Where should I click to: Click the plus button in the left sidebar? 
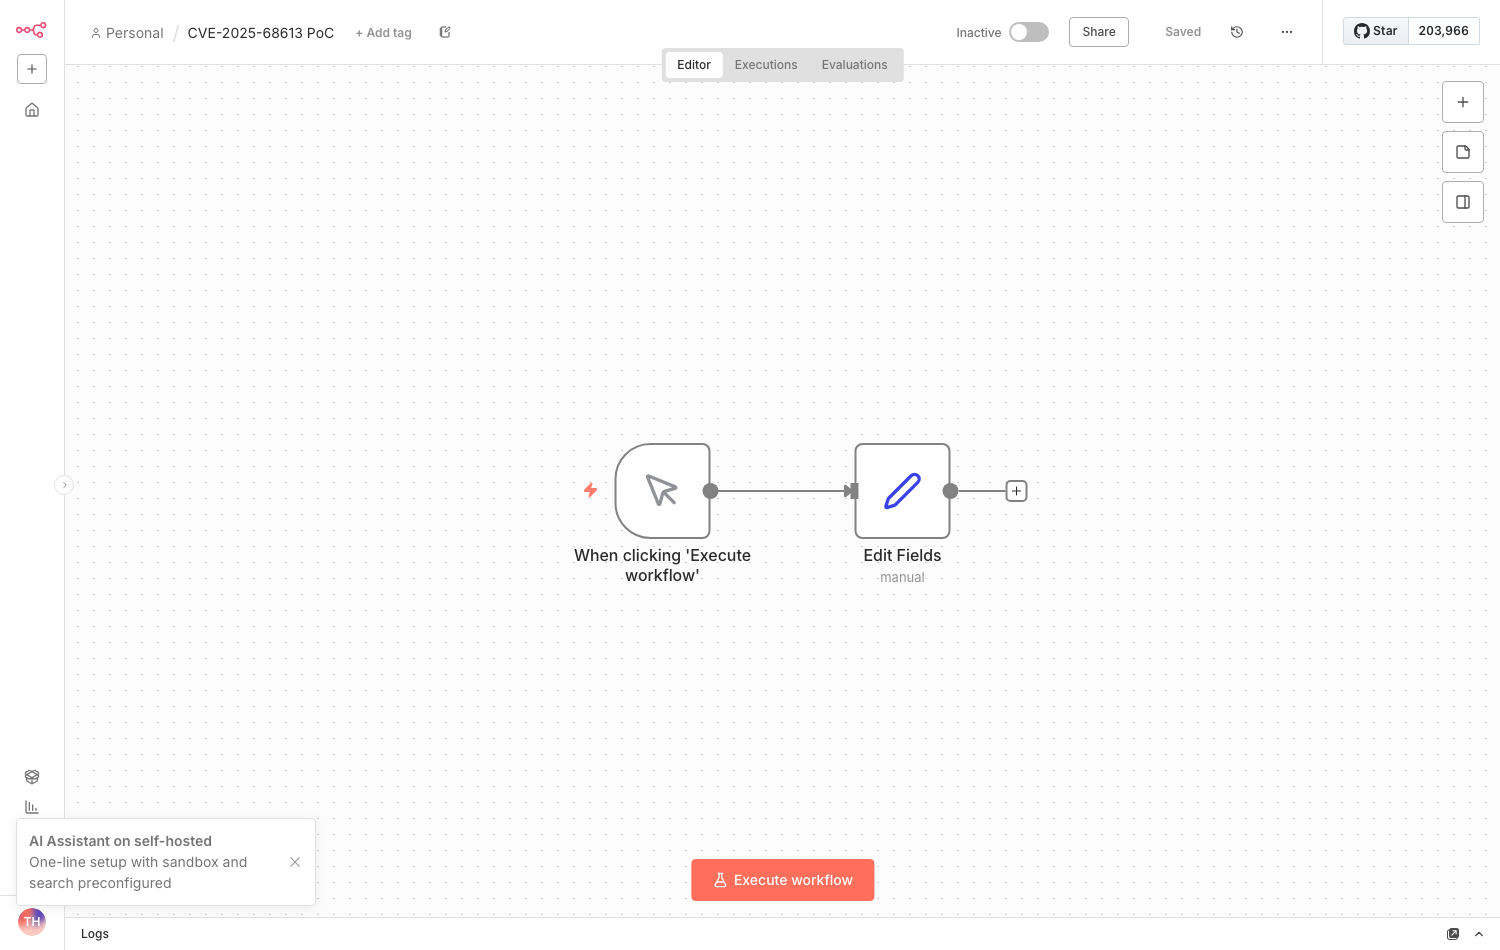[32, 69]
